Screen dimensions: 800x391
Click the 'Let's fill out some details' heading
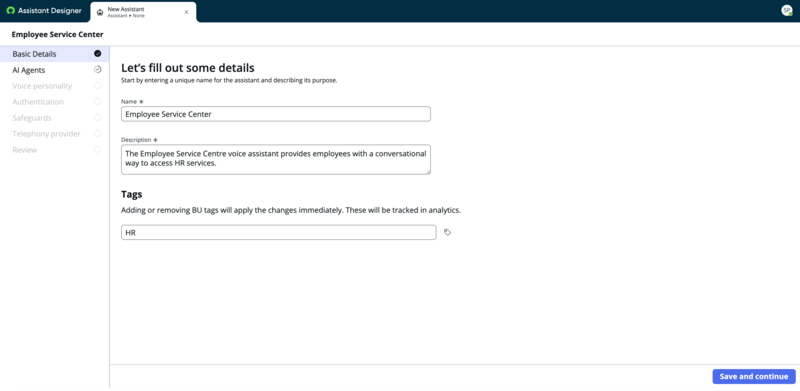(188, 68)
